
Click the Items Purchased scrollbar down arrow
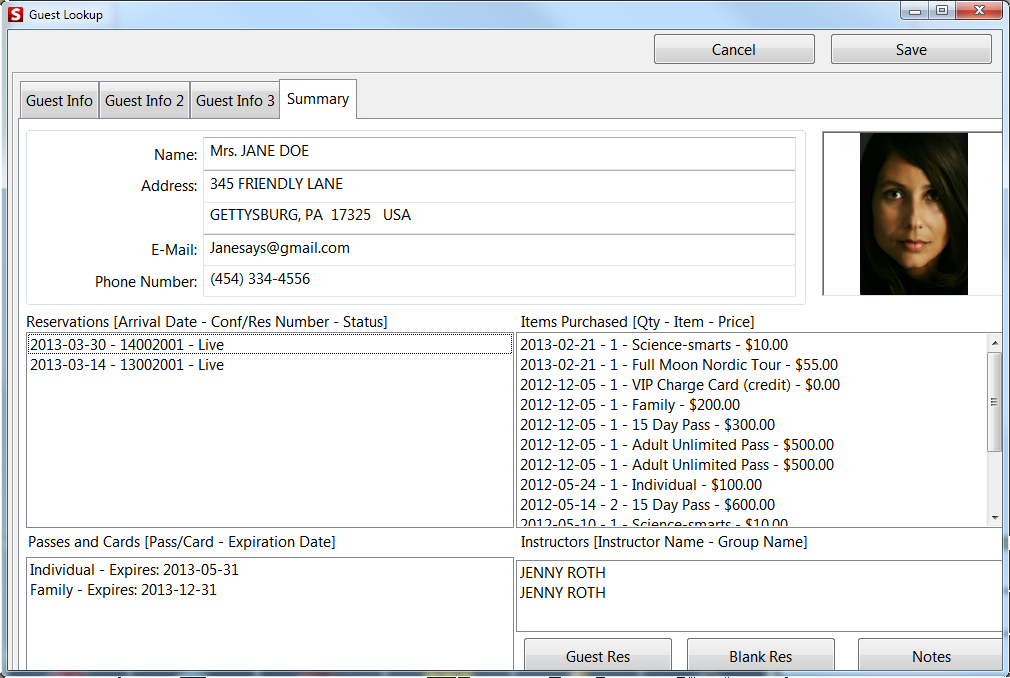pos(995,518)
